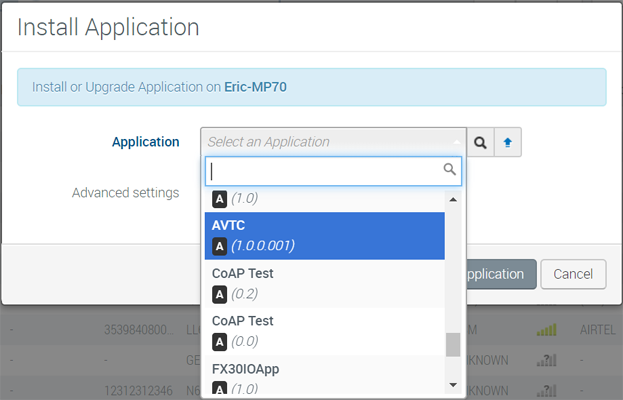623x400 pixels.
Task: Click the 'A' icon next to version (0.0)
Action: [219, 342]
